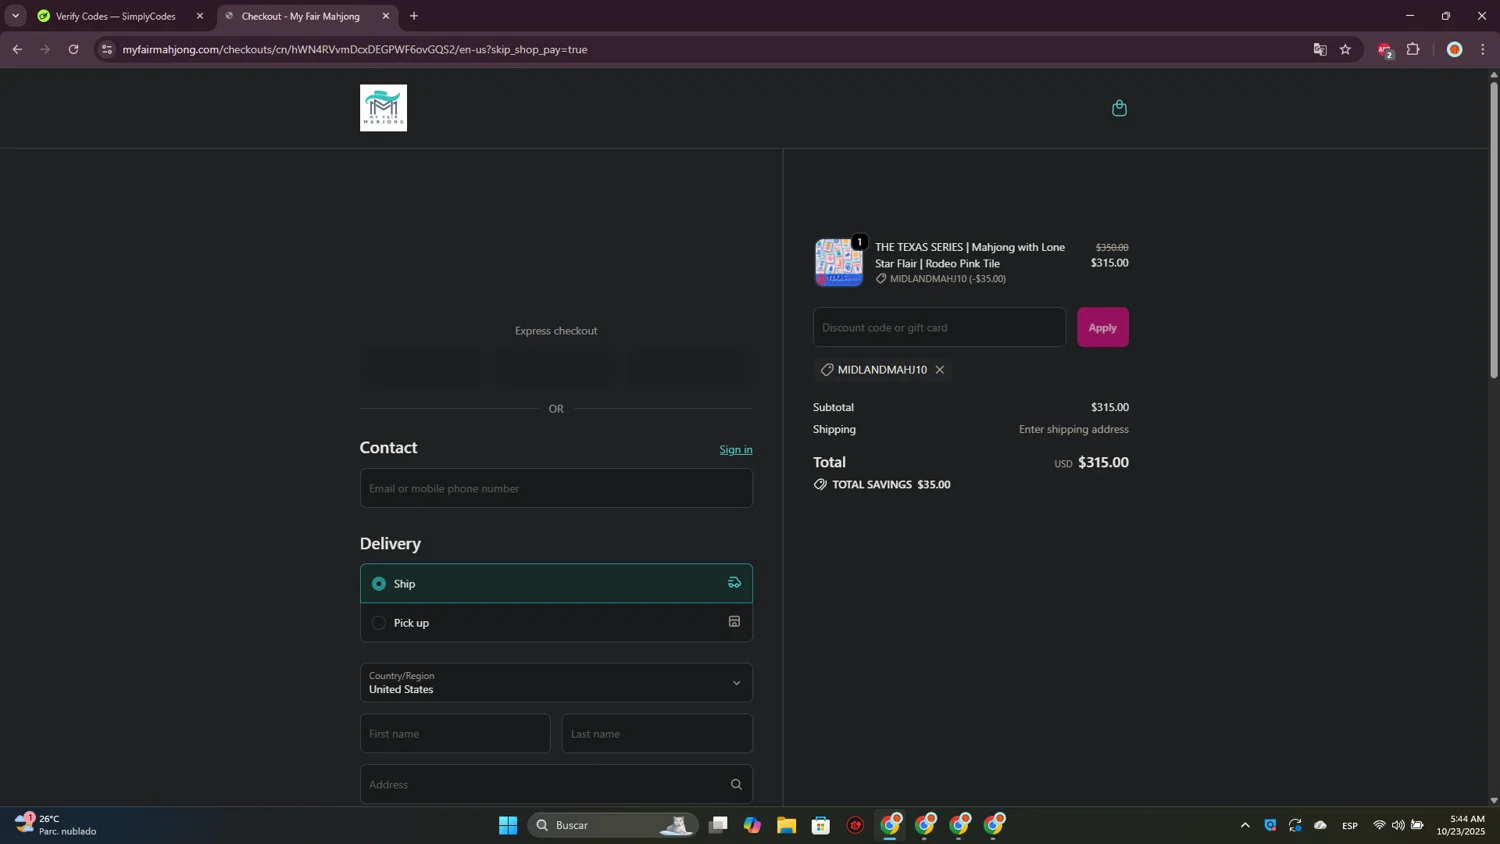Open the tab search dropdown arrow
Image resolution: width=1500 pixels, height=844 pixels.
(15, 16)
